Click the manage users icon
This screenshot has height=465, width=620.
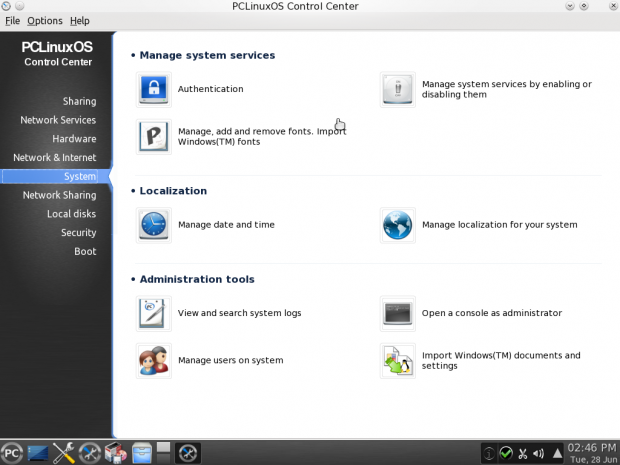point(153,360)
